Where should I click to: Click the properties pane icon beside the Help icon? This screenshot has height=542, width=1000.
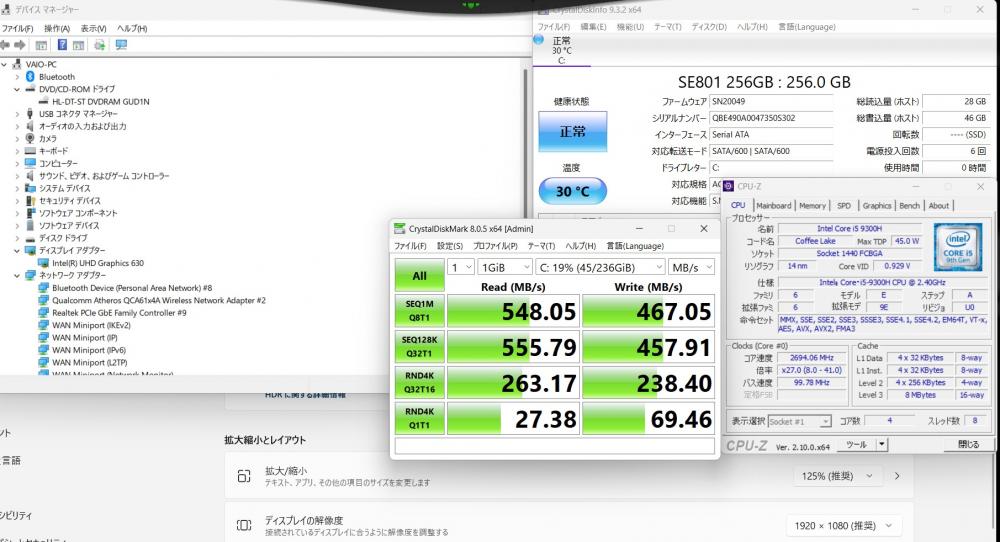click(x=78, y=45)
